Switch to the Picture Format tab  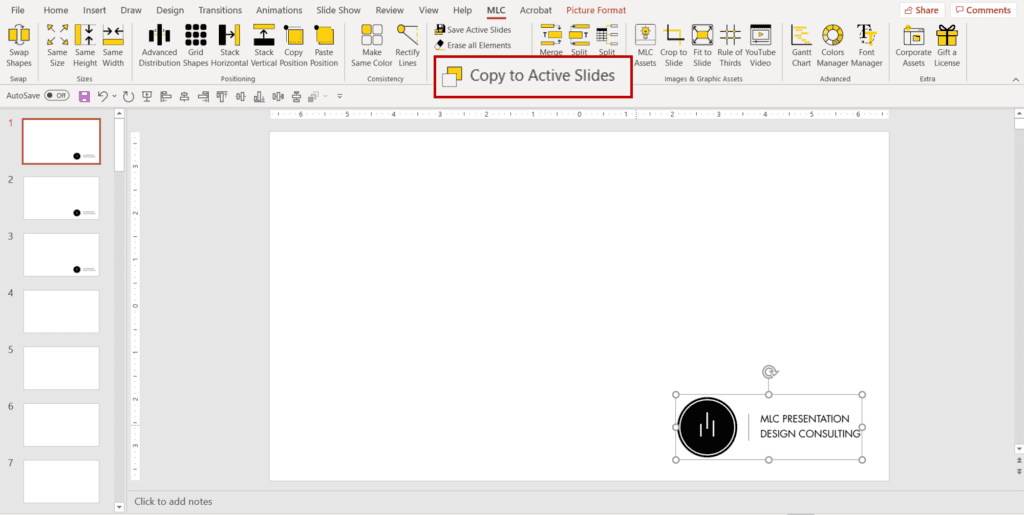[596, 10]
